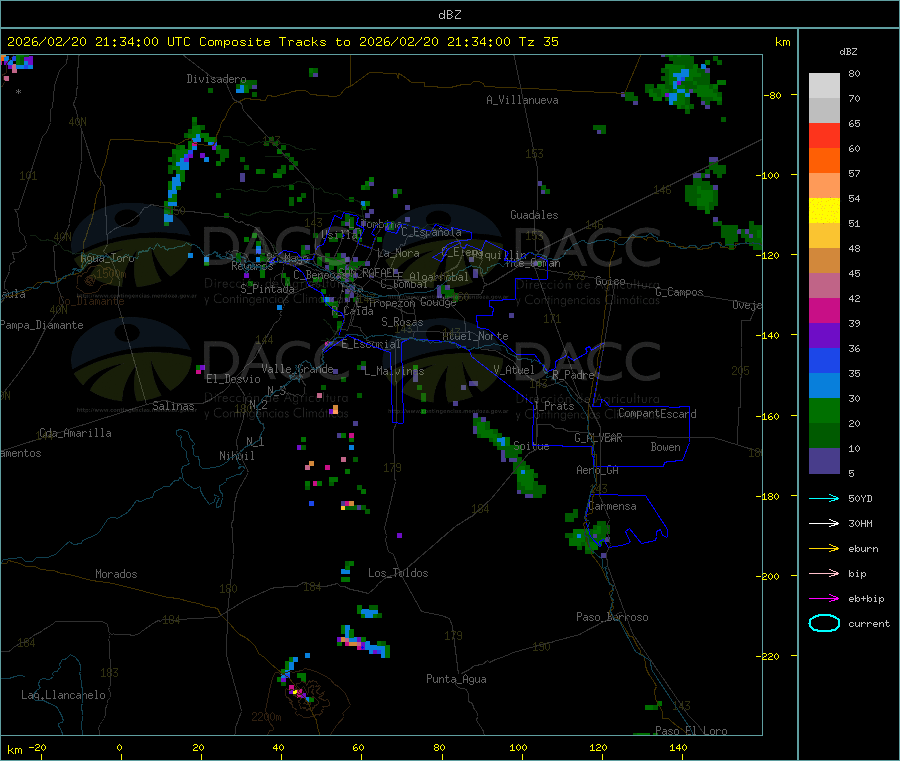Click the yellow eburn arrow in the legend
The width and height of the screenshot is (900, 761).
[824, 548]
